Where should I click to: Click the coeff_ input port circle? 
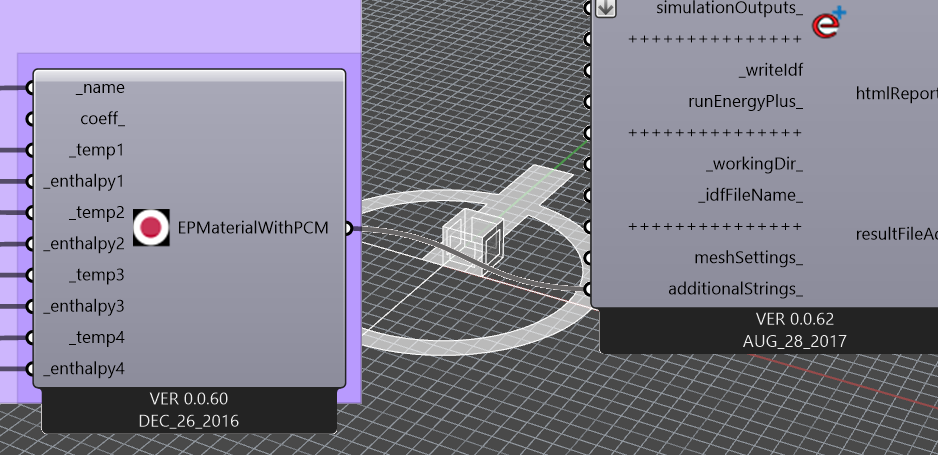pyautogui.click(x=30, y=119)
